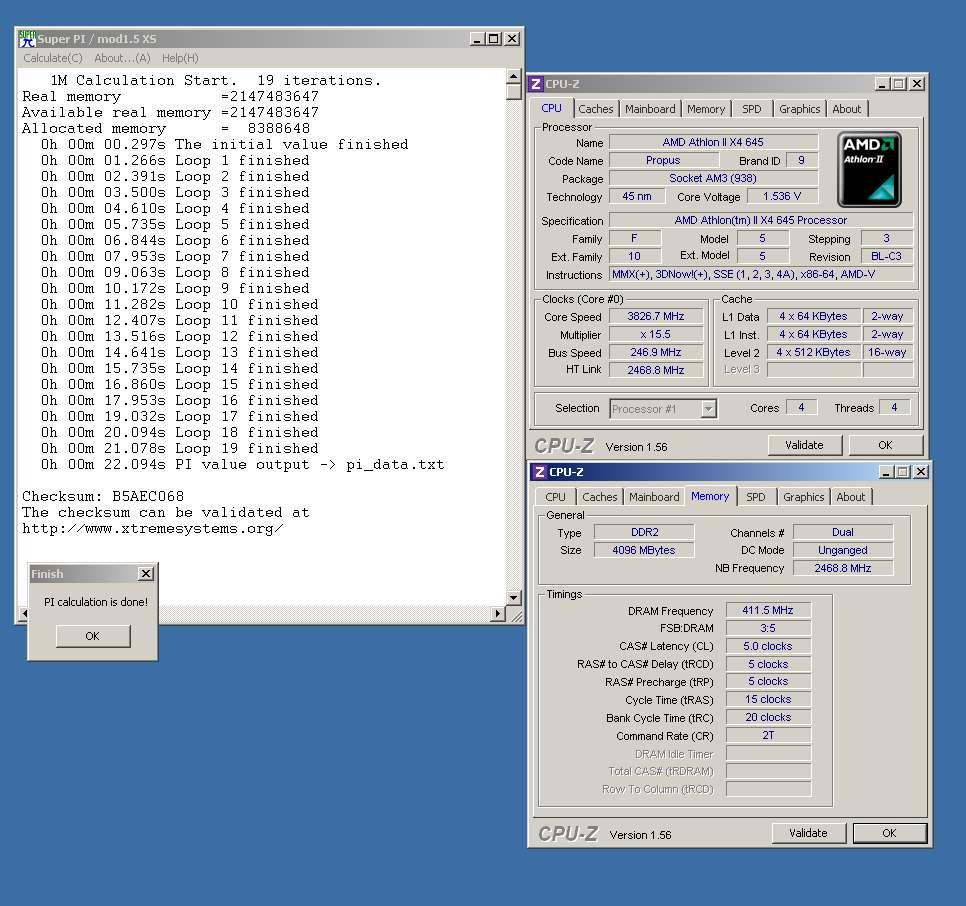The height and width of the screenshot is (906, 966).
Task: Click Validate button in upper CPU-Z window
Action: click(x=805, y=445)
